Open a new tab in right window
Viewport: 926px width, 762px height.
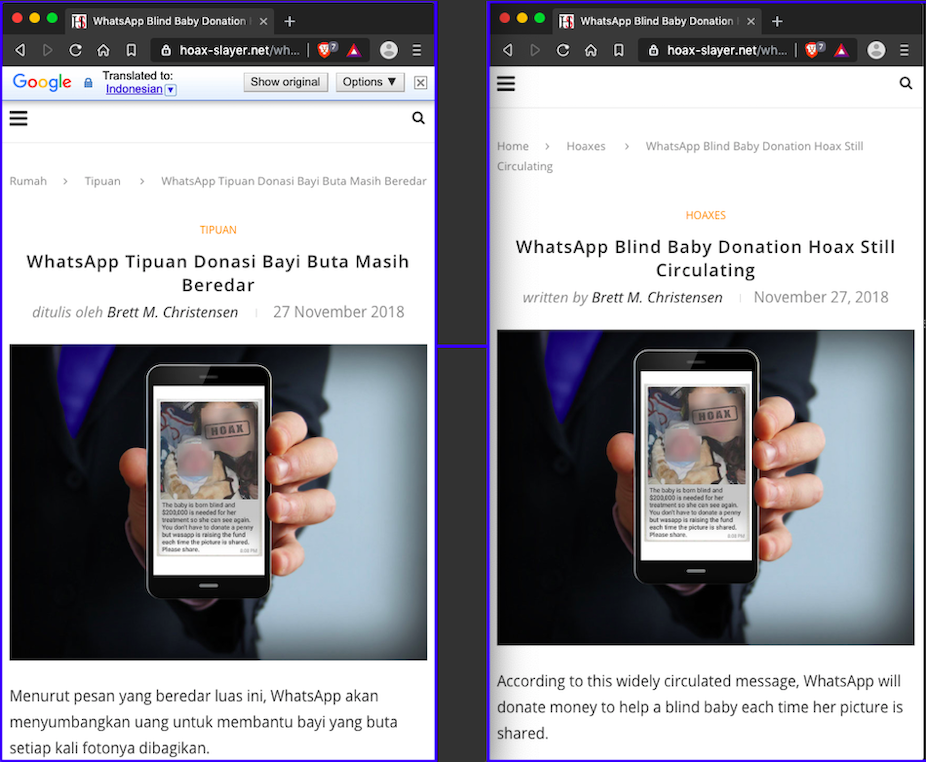[777, 21]
